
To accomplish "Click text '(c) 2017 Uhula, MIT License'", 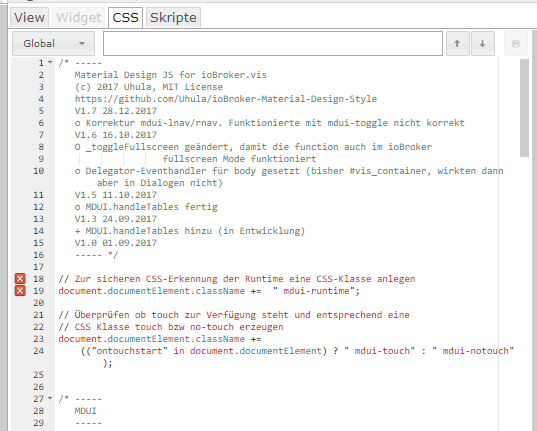I will point(149,87).
